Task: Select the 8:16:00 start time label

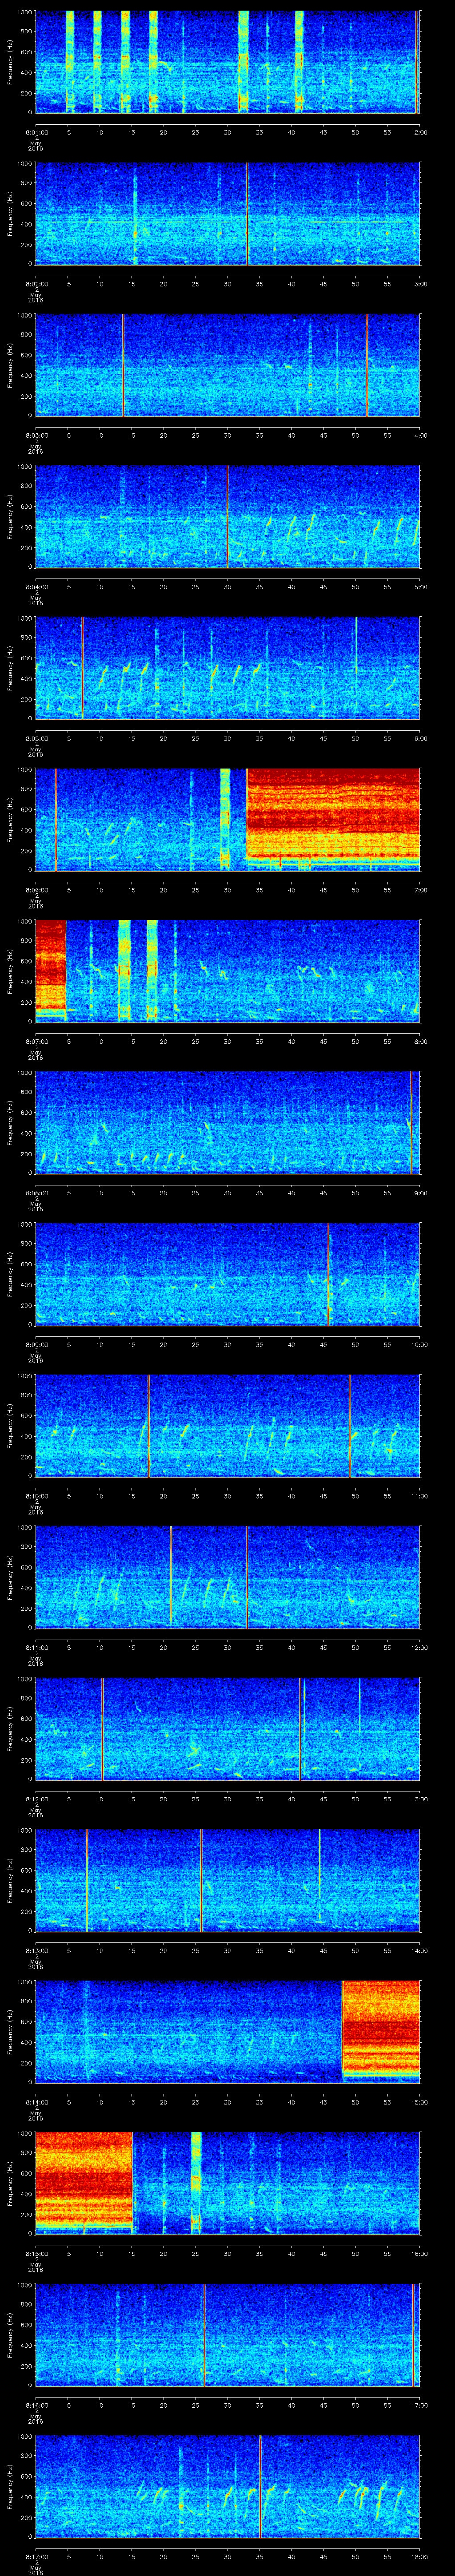Action: pyautogui.click(x=36, y=2406)
